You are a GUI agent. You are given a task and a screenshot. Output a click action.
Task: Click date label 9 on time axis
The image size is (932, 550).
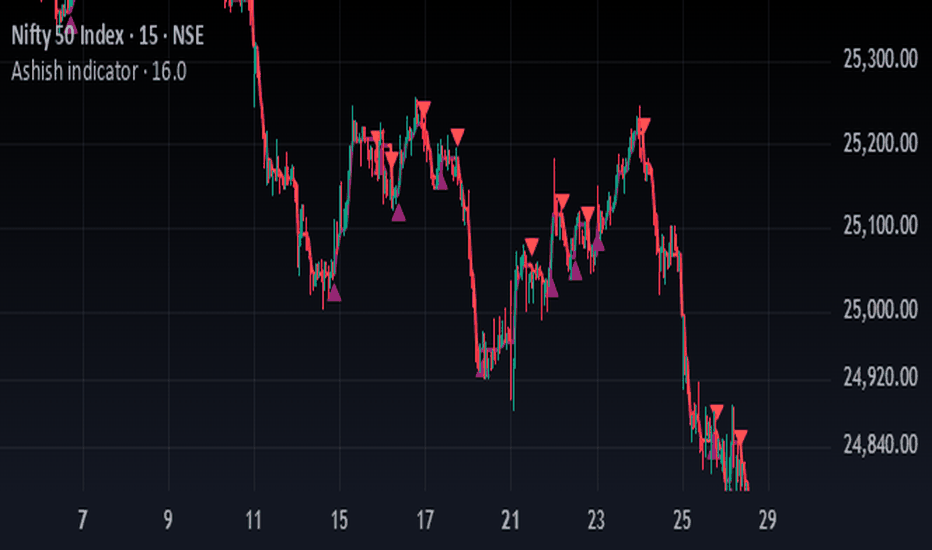tap(168, 520)
